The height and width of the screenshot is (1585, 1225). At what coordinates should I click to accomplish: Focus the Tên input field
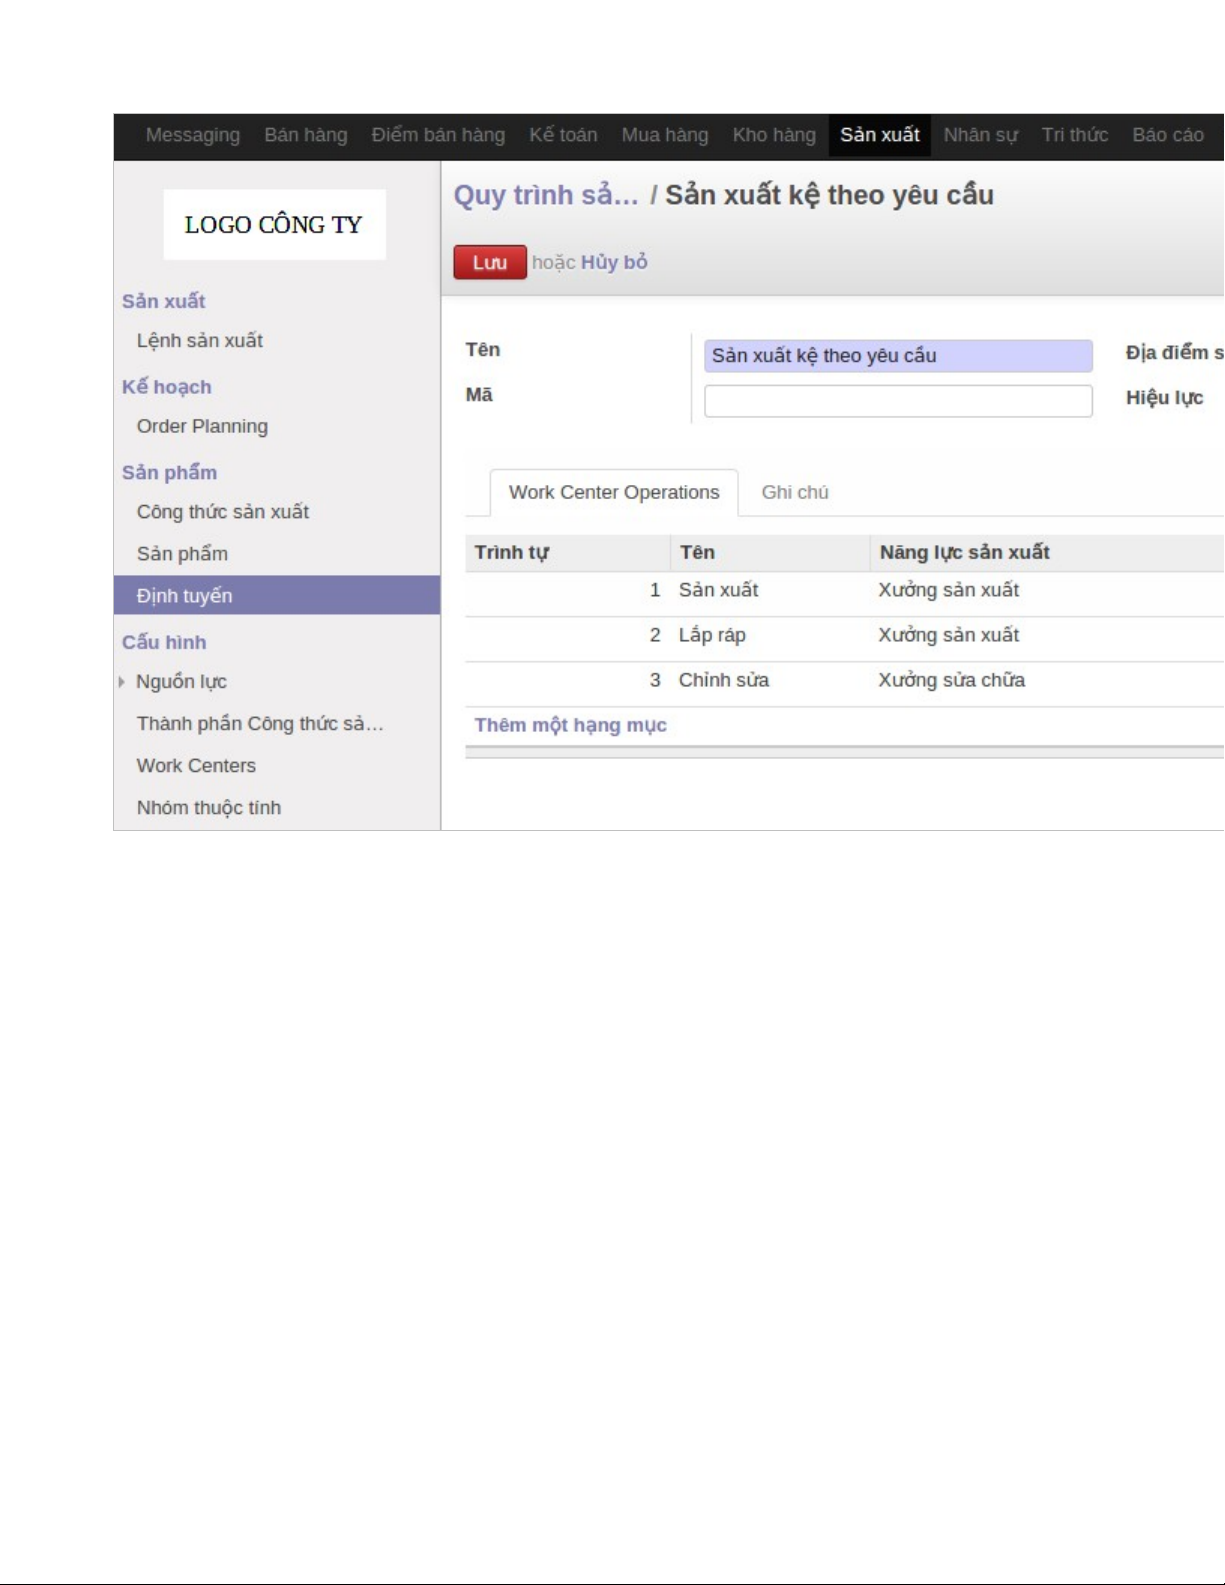898,356
